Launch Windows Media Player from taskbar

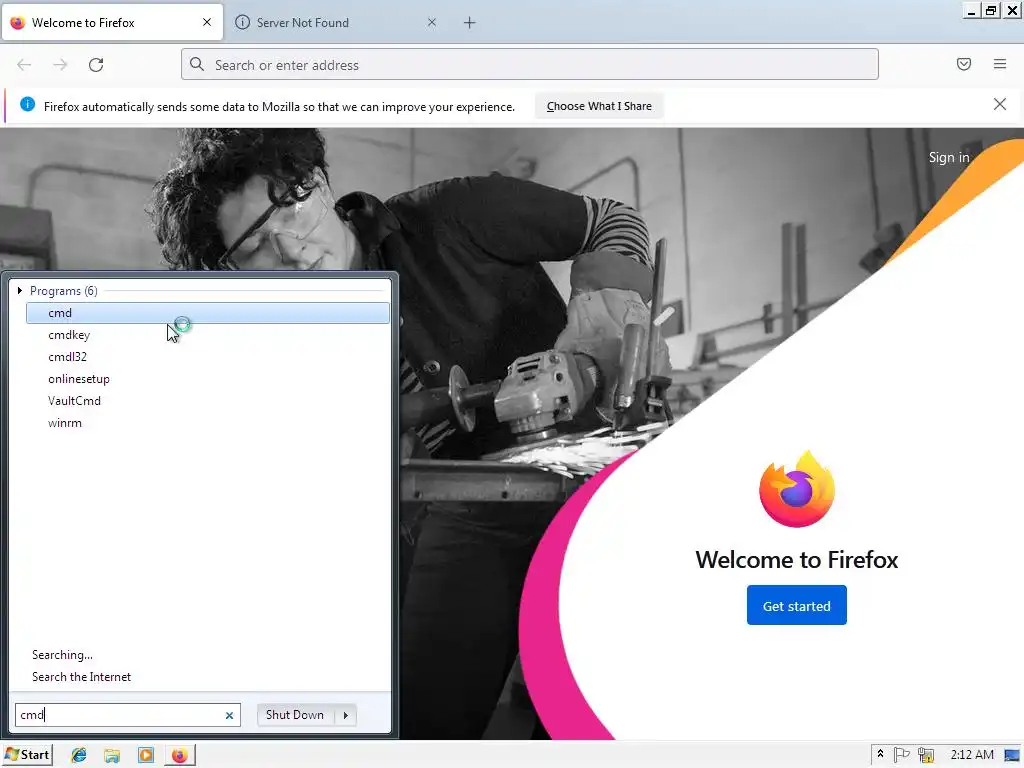click(x=146, y=756)
